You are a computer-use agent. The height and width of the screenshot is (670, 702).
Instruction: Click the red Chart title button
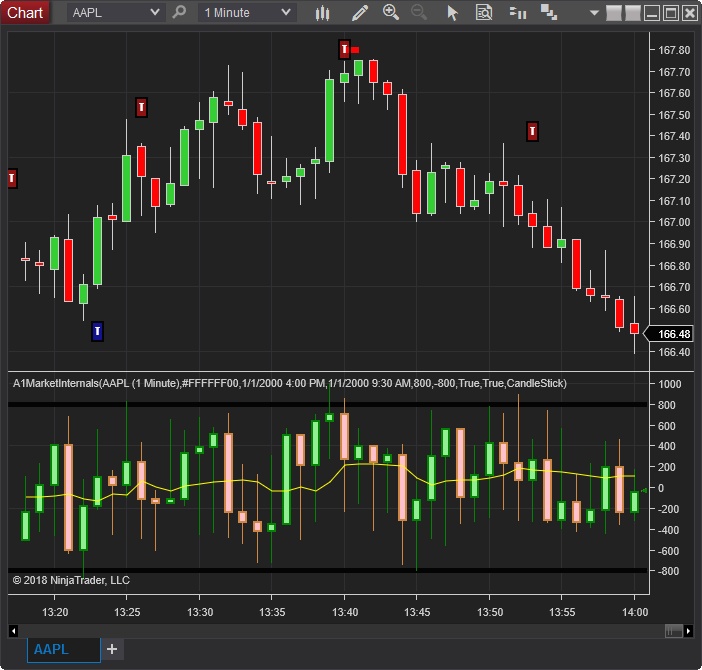pyautogui.click(x=25, y=12)
